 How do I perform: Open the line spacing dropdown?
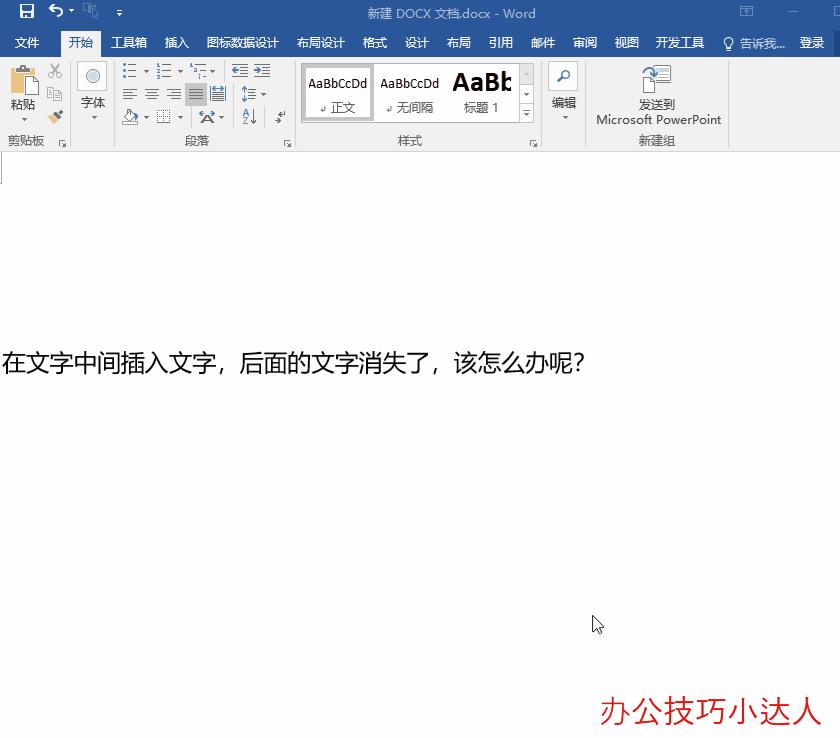(252, 93)
